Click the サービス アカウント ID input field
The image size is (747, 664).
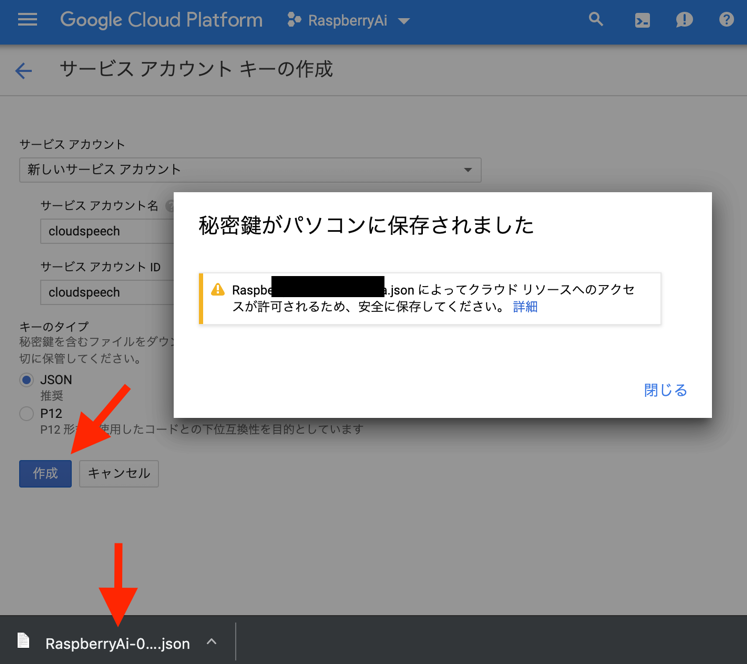point(107,292)
